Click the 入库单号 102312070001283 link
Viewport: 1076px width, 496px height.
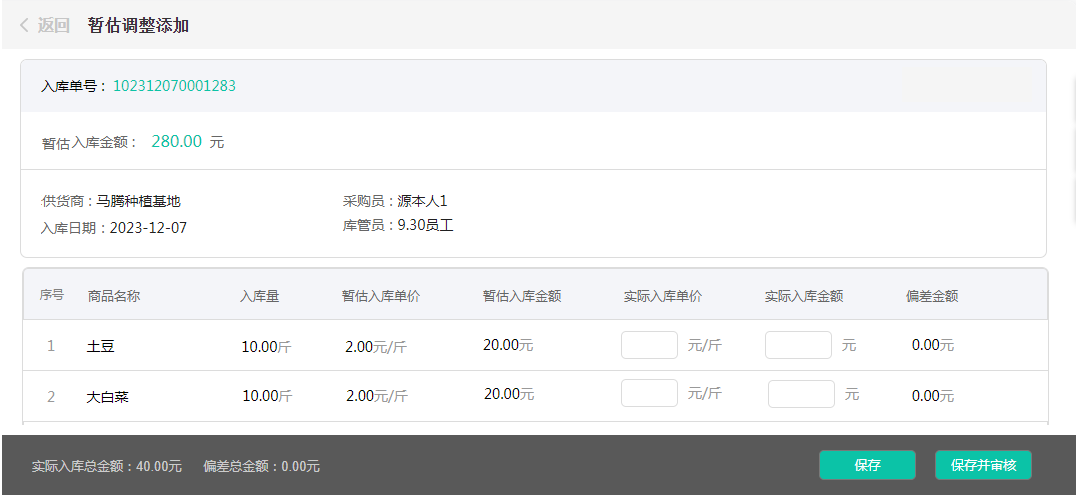174,86
